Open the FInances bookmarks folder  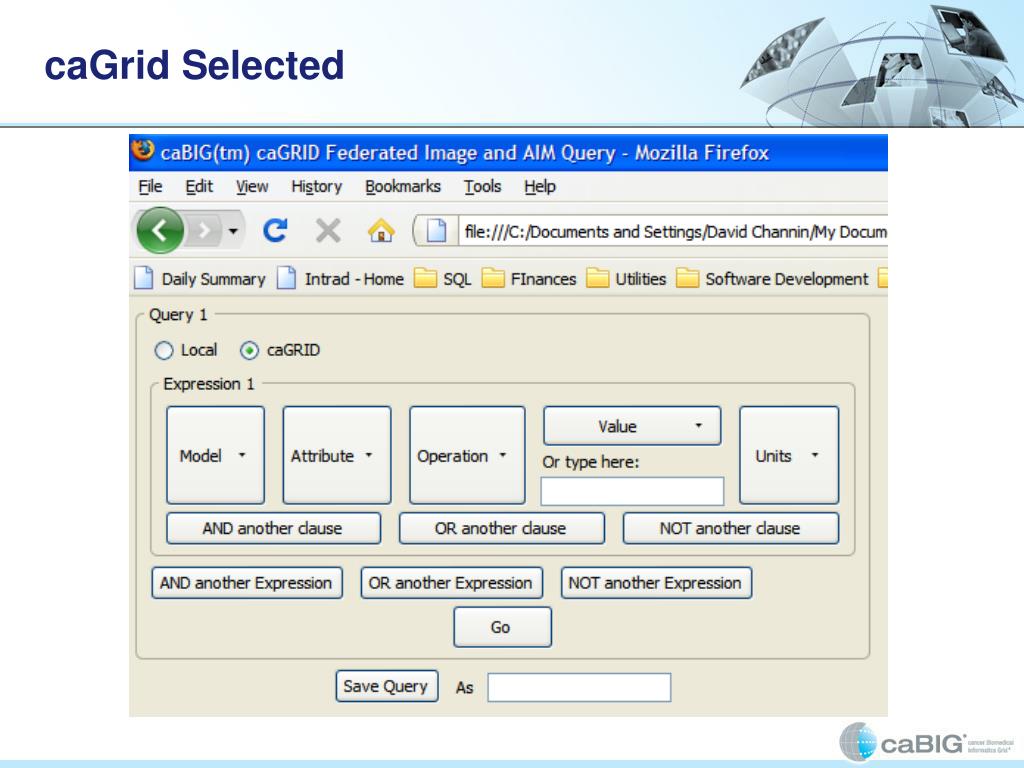529,279
